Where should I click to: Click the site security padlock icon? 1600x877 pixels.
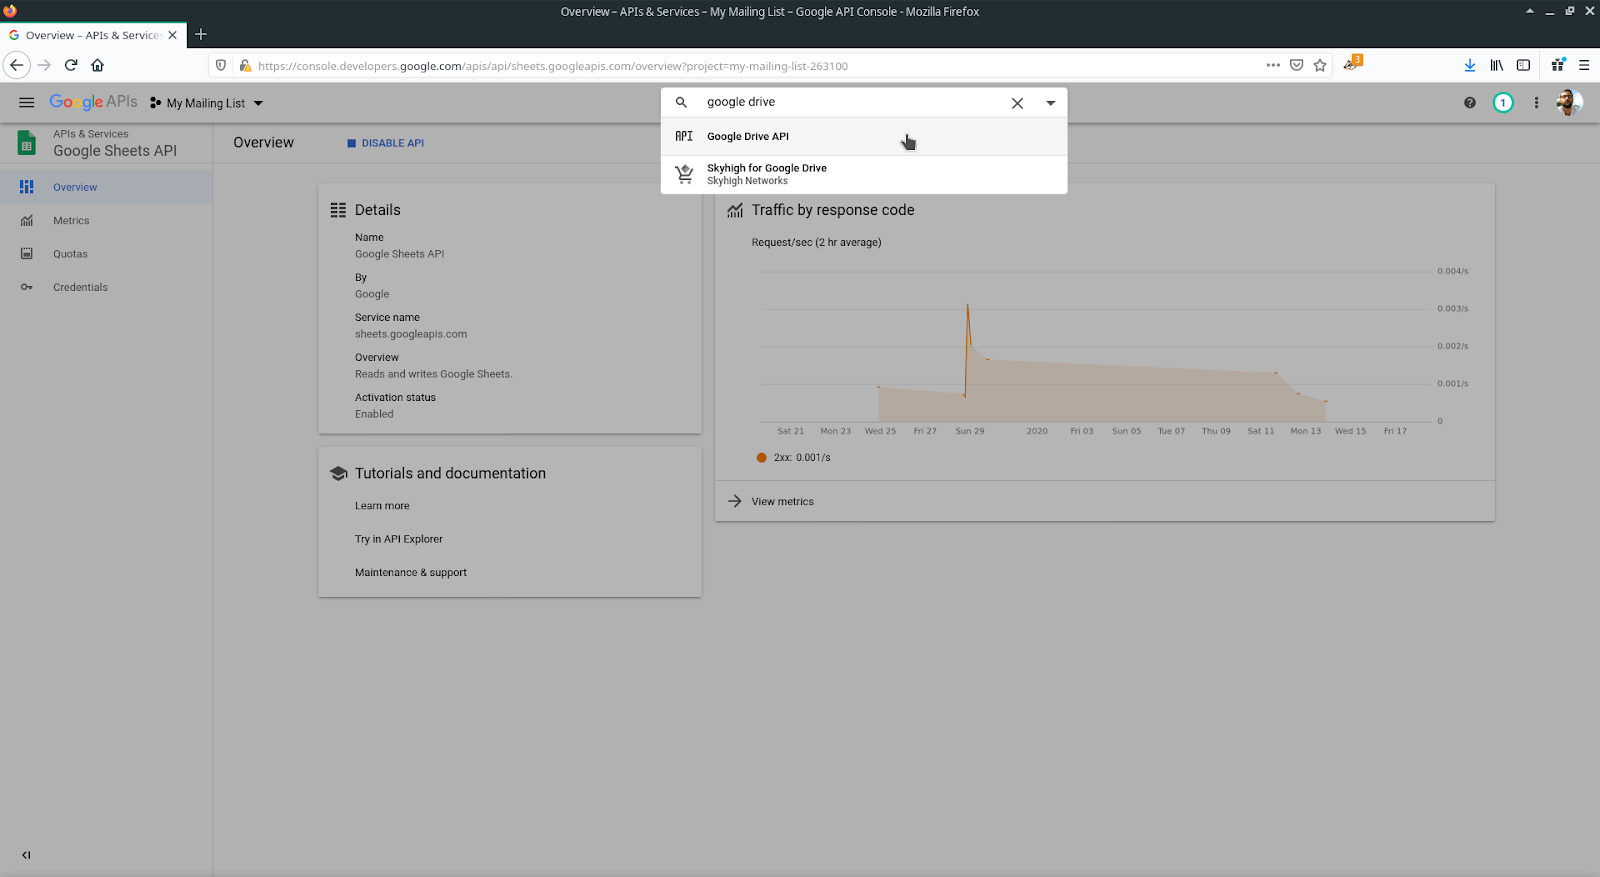(245, 66)
